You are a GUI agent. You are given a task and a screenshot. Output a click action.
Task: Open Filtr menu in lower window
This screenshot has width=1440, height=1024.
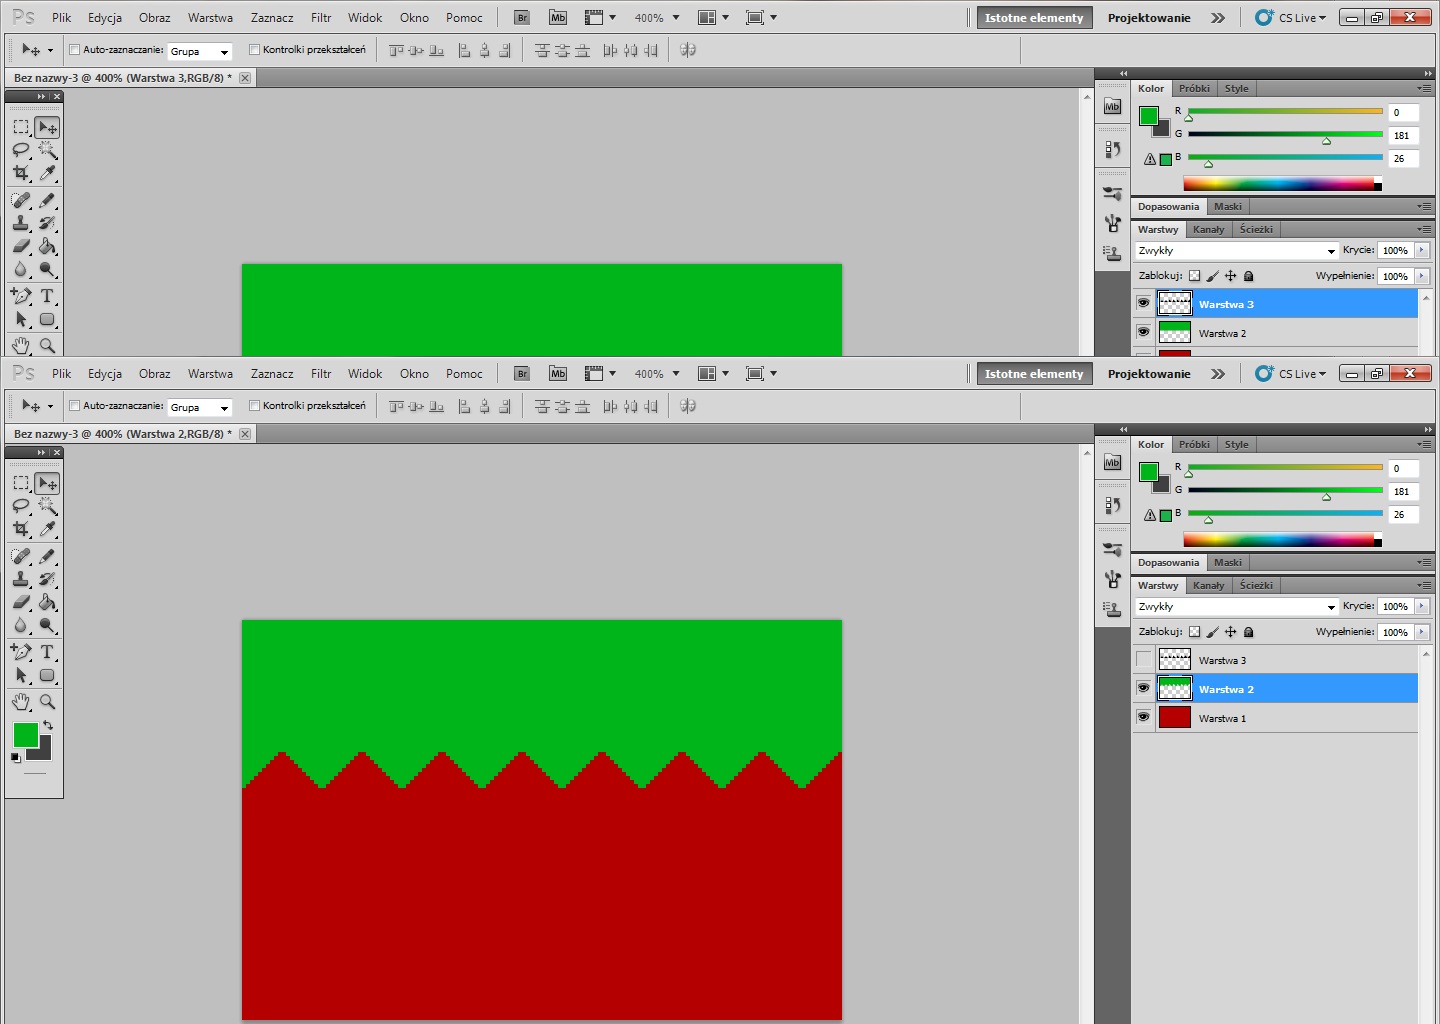(321, 374)
